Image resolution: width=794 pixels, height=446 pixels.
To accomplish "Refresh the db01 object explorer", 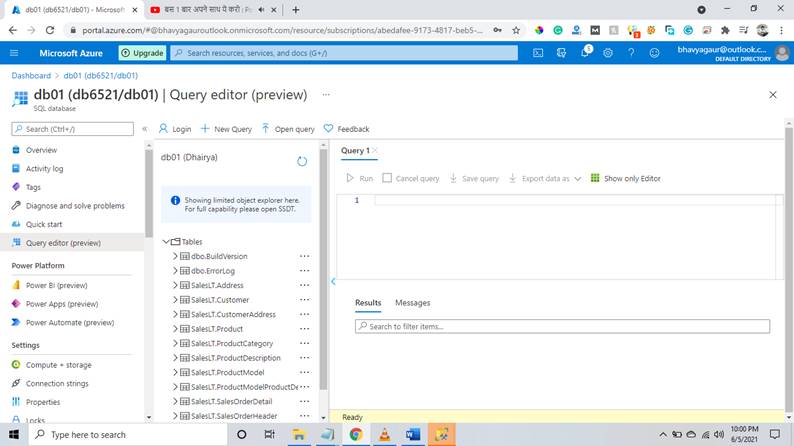I will tap(302, 161).
